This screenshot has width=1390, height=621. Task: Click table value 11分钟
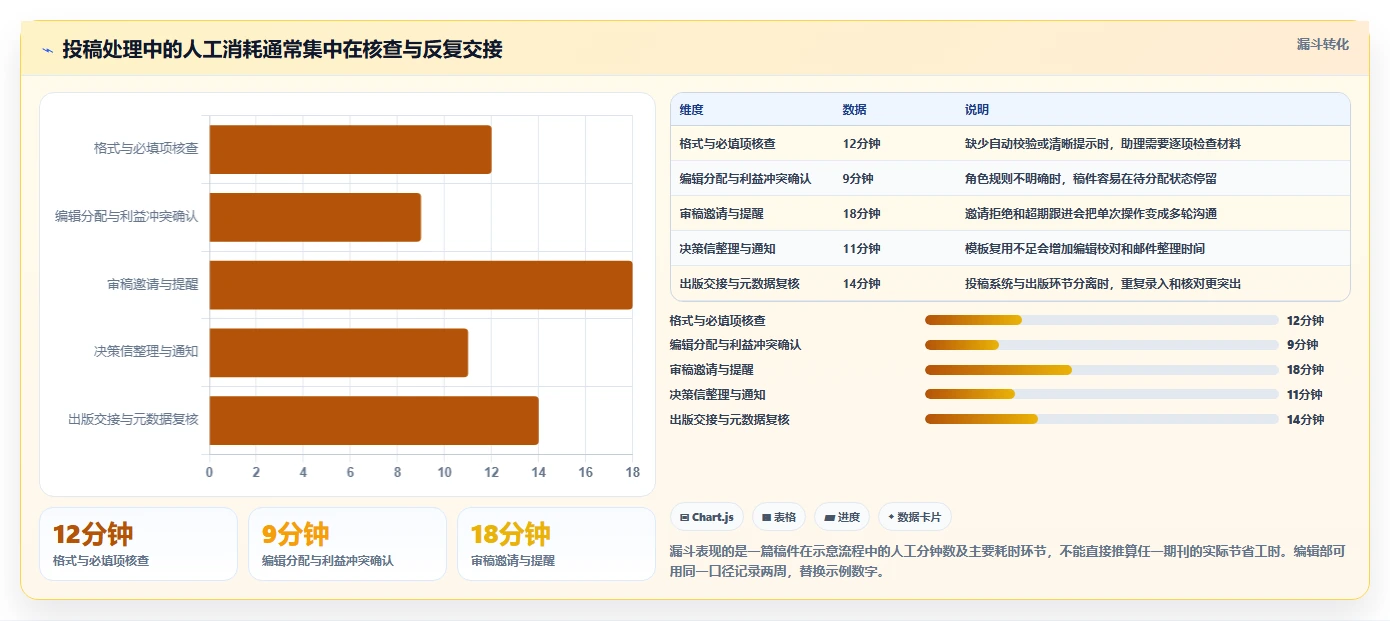tap(862, 249)
